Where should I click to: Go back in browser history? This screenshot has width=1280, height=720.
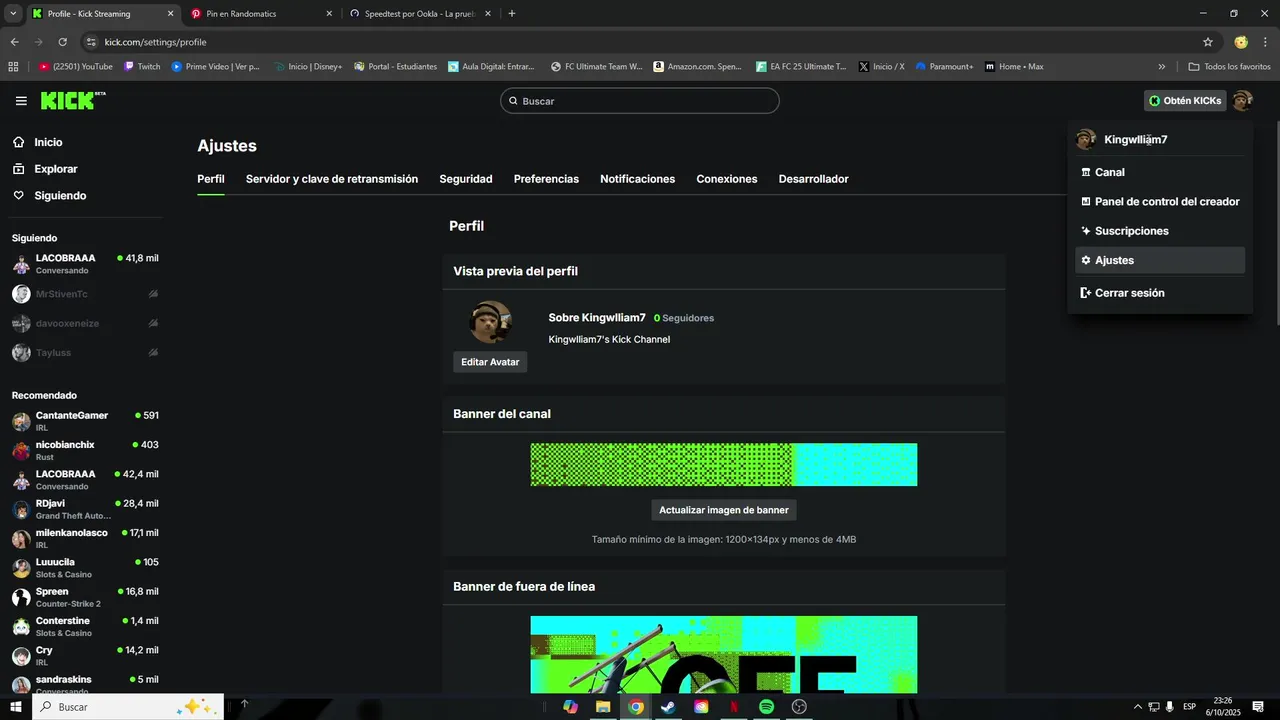point(14,42)
